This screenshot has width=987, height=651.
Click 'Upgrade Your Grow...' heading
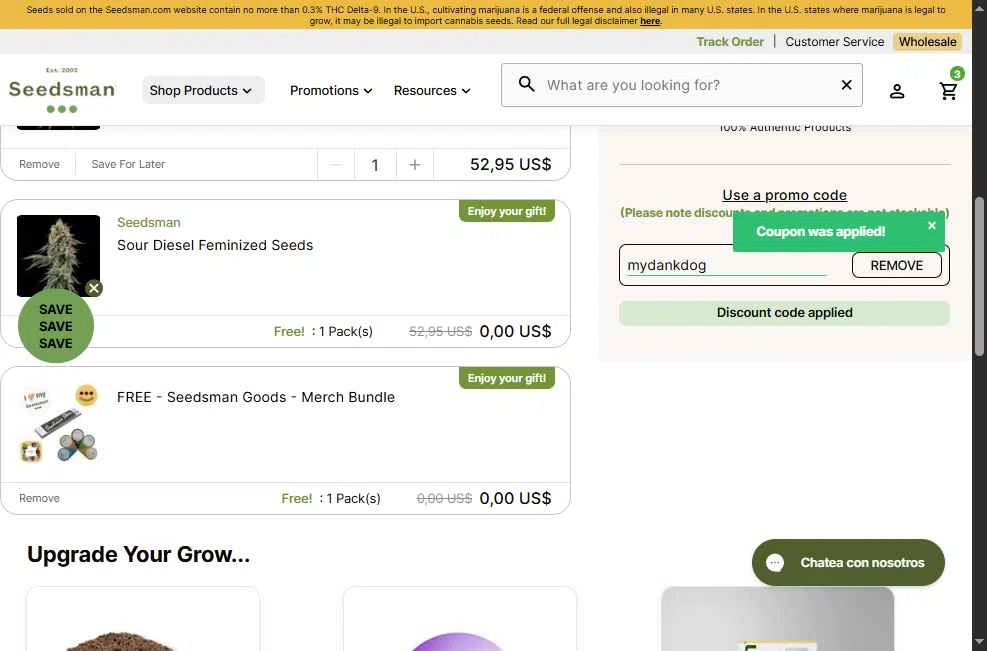pos(138,555)
